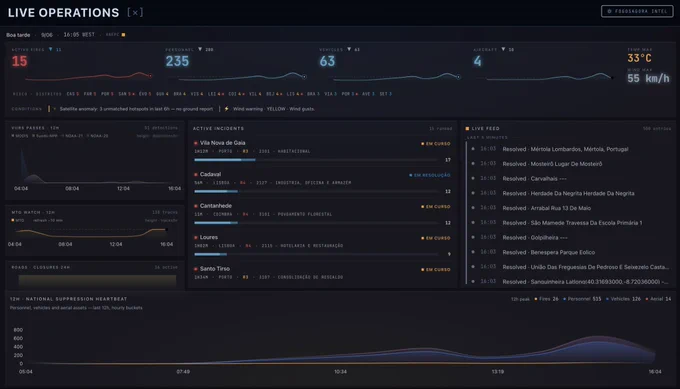Open the Loures incident
This screenshot has width=680, height=389.
point(322,245)
